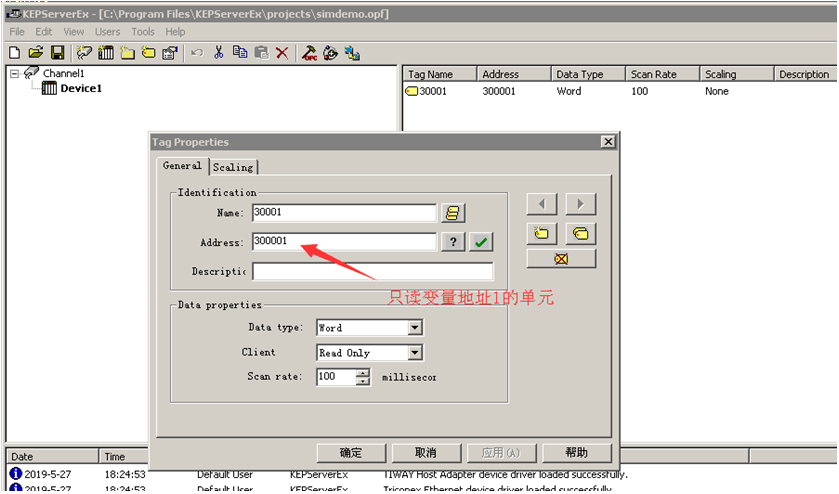Open the Data type dropdown

click(415, 327)
